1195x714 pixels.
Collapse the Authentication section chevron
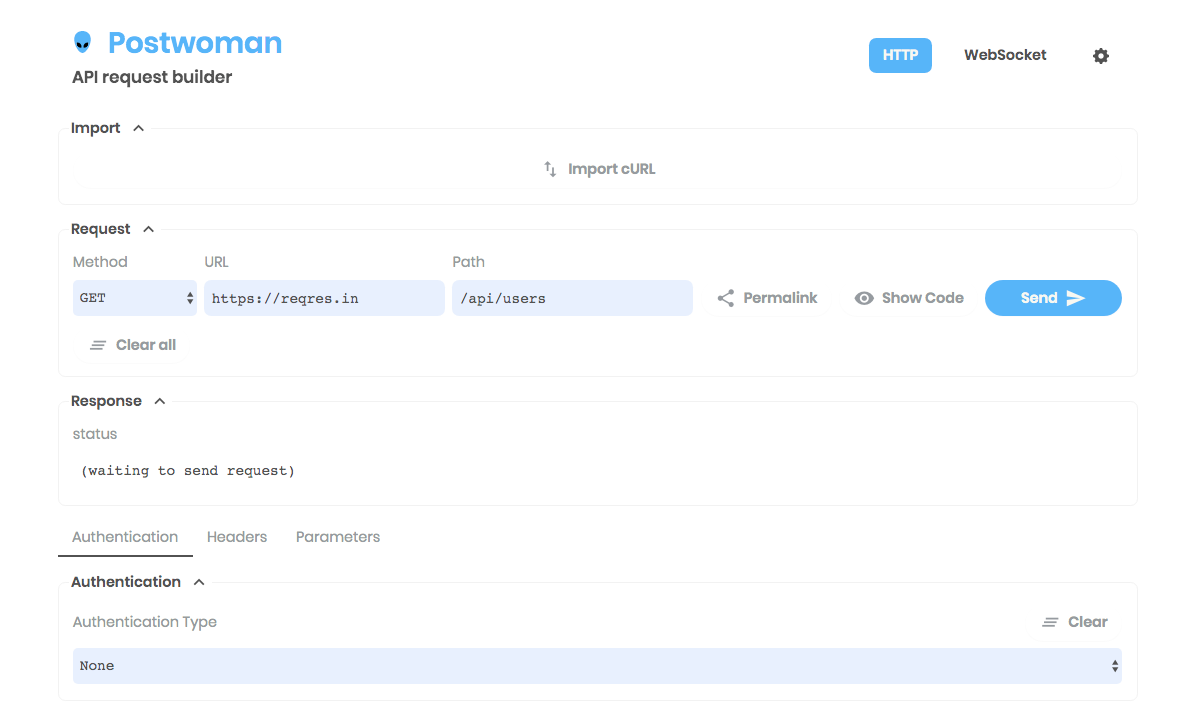pos(199,582)
